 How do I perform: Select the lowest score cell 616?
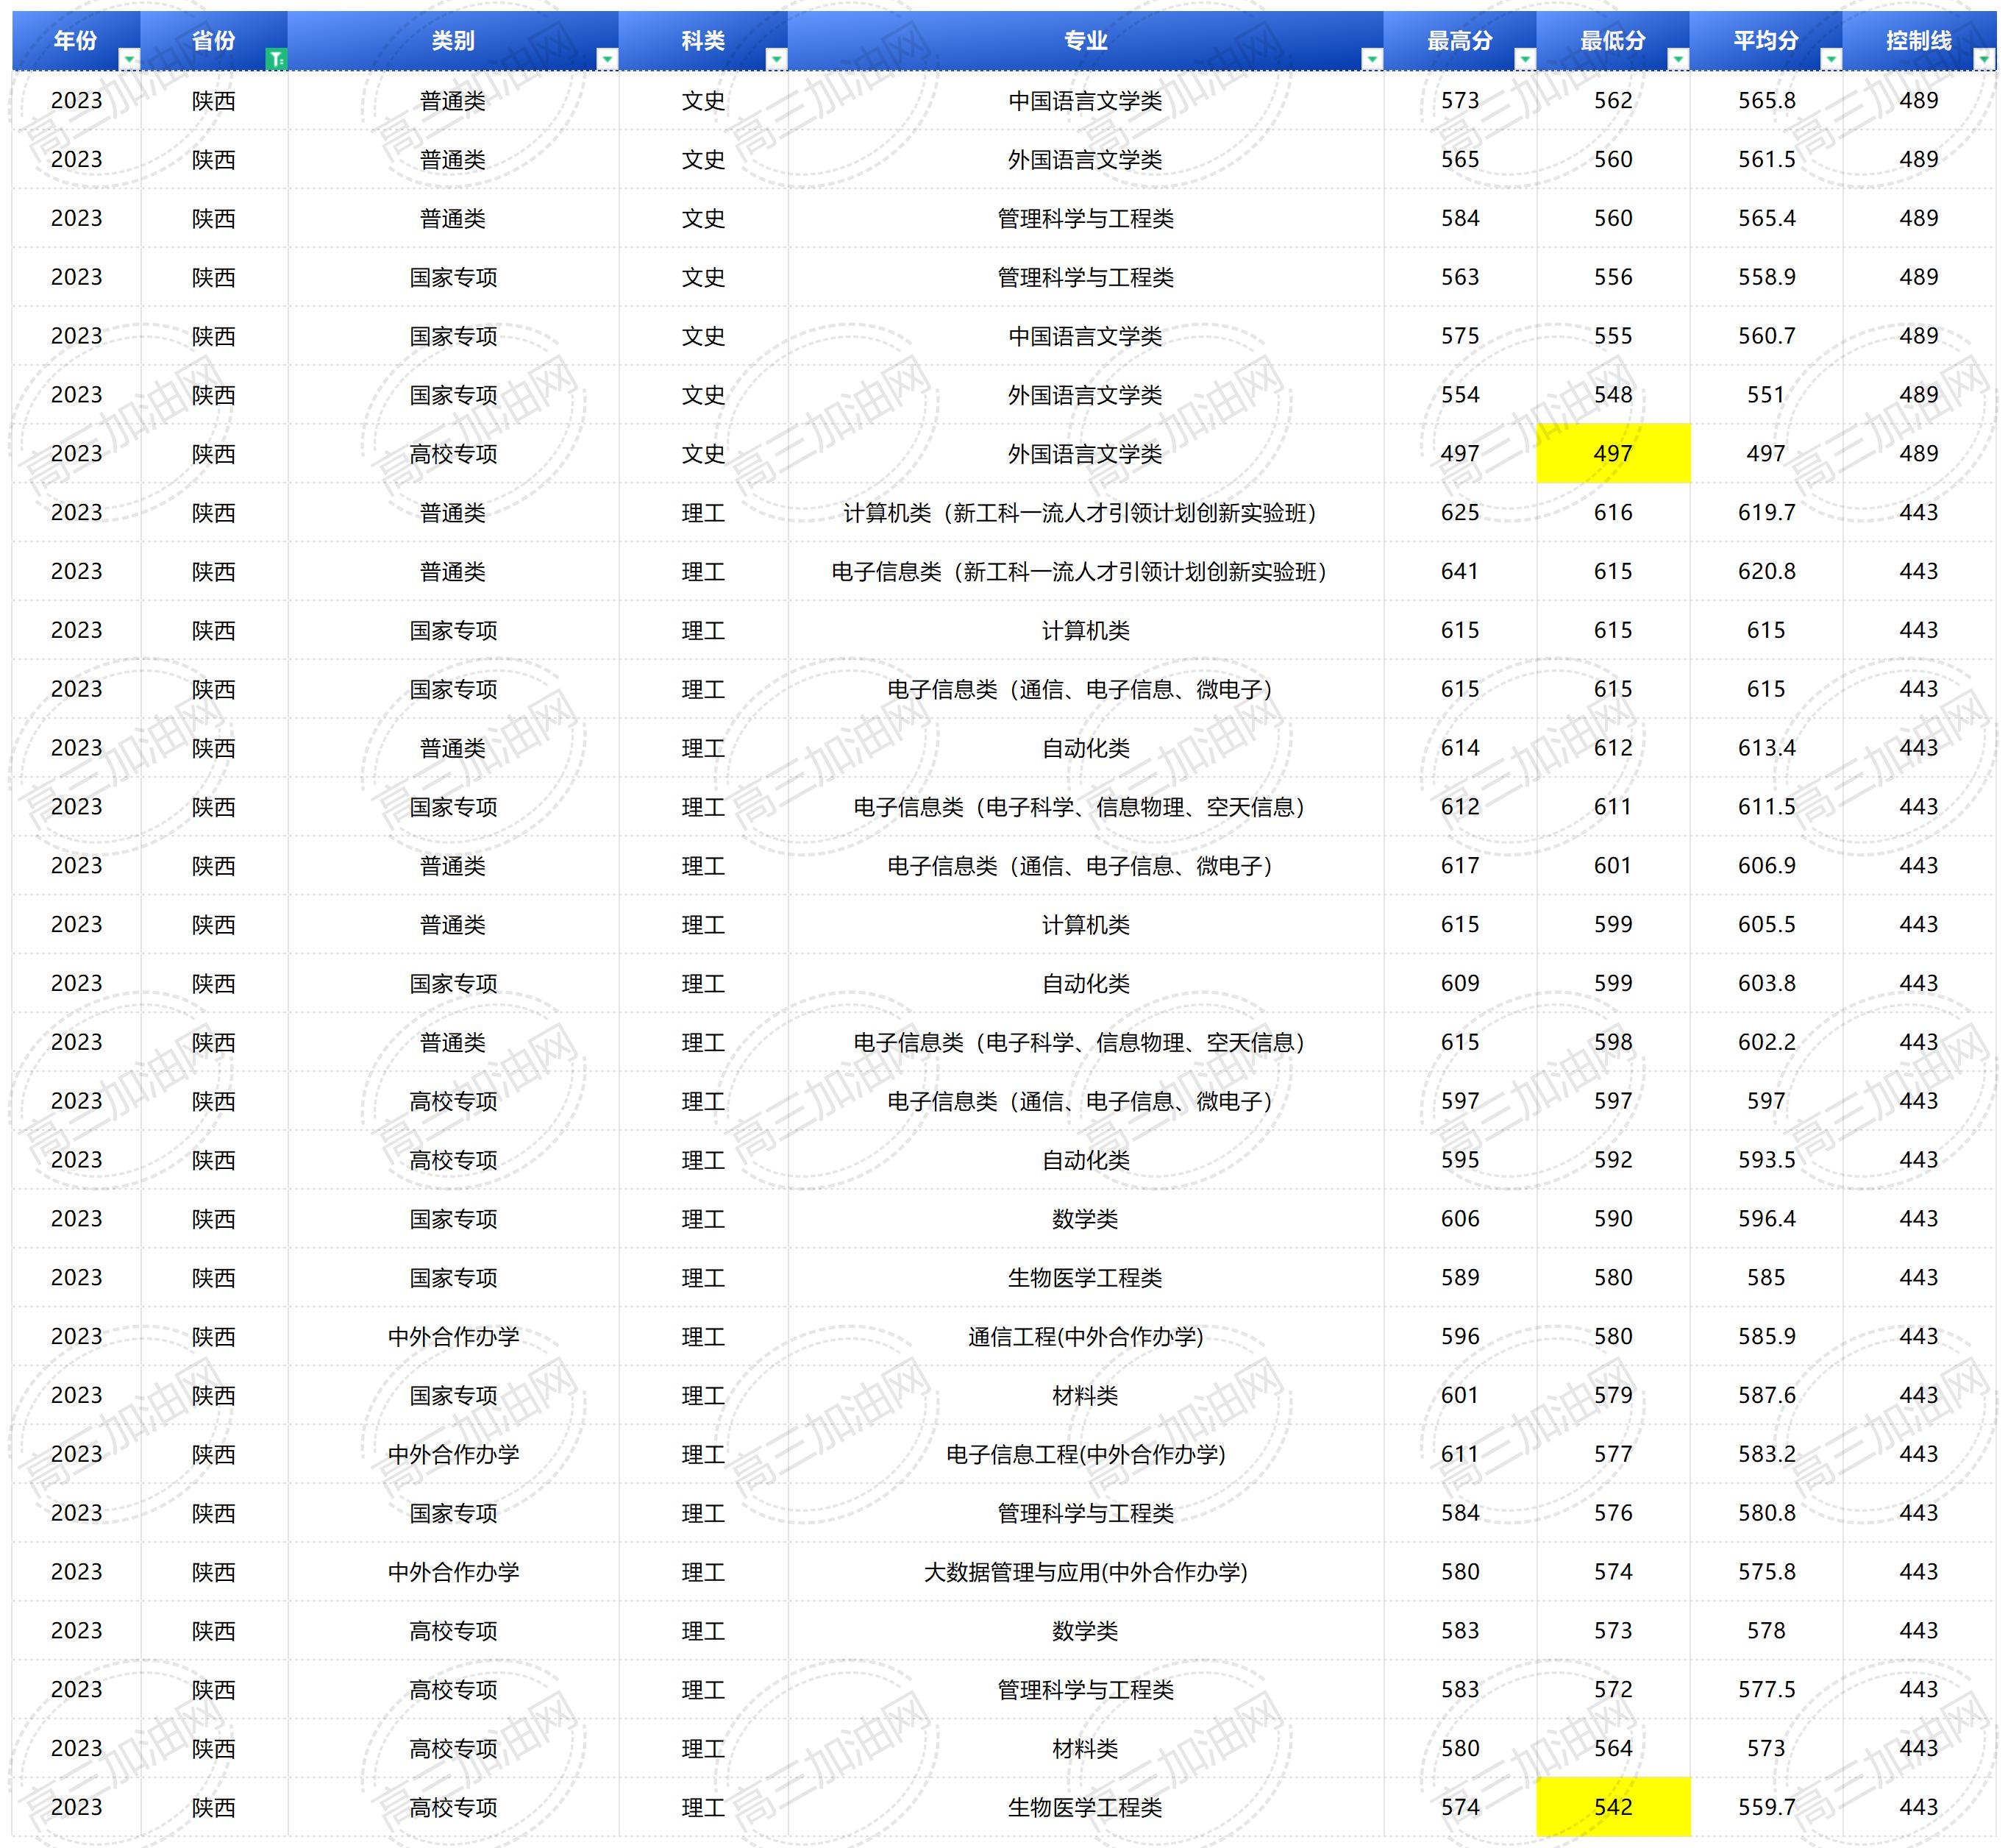(x=1613, y=512)
